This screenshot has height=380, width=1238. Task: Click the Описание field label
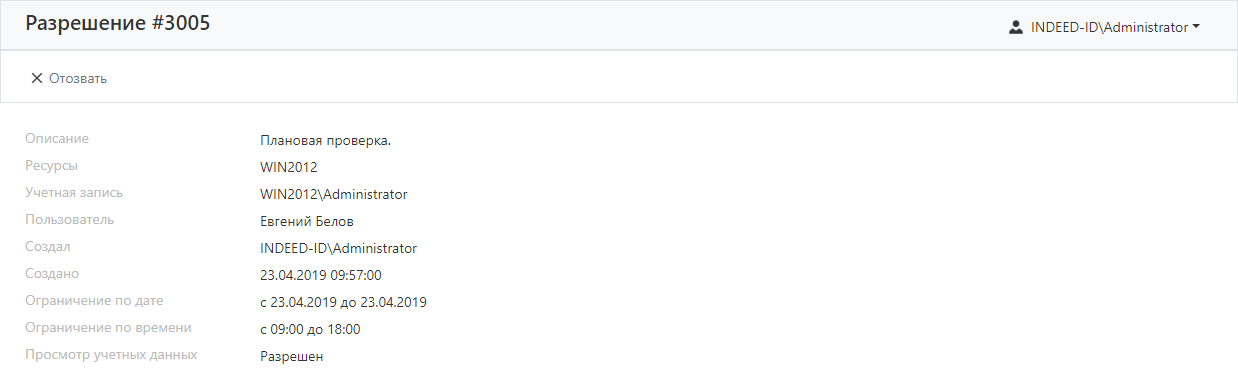[x=57, y=138]
